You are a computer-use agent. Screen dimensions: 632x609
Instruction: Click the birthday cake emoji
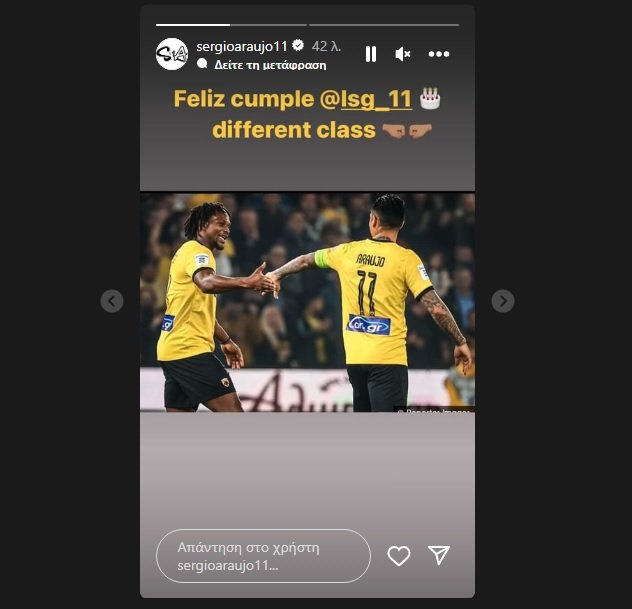click(430, 99)
